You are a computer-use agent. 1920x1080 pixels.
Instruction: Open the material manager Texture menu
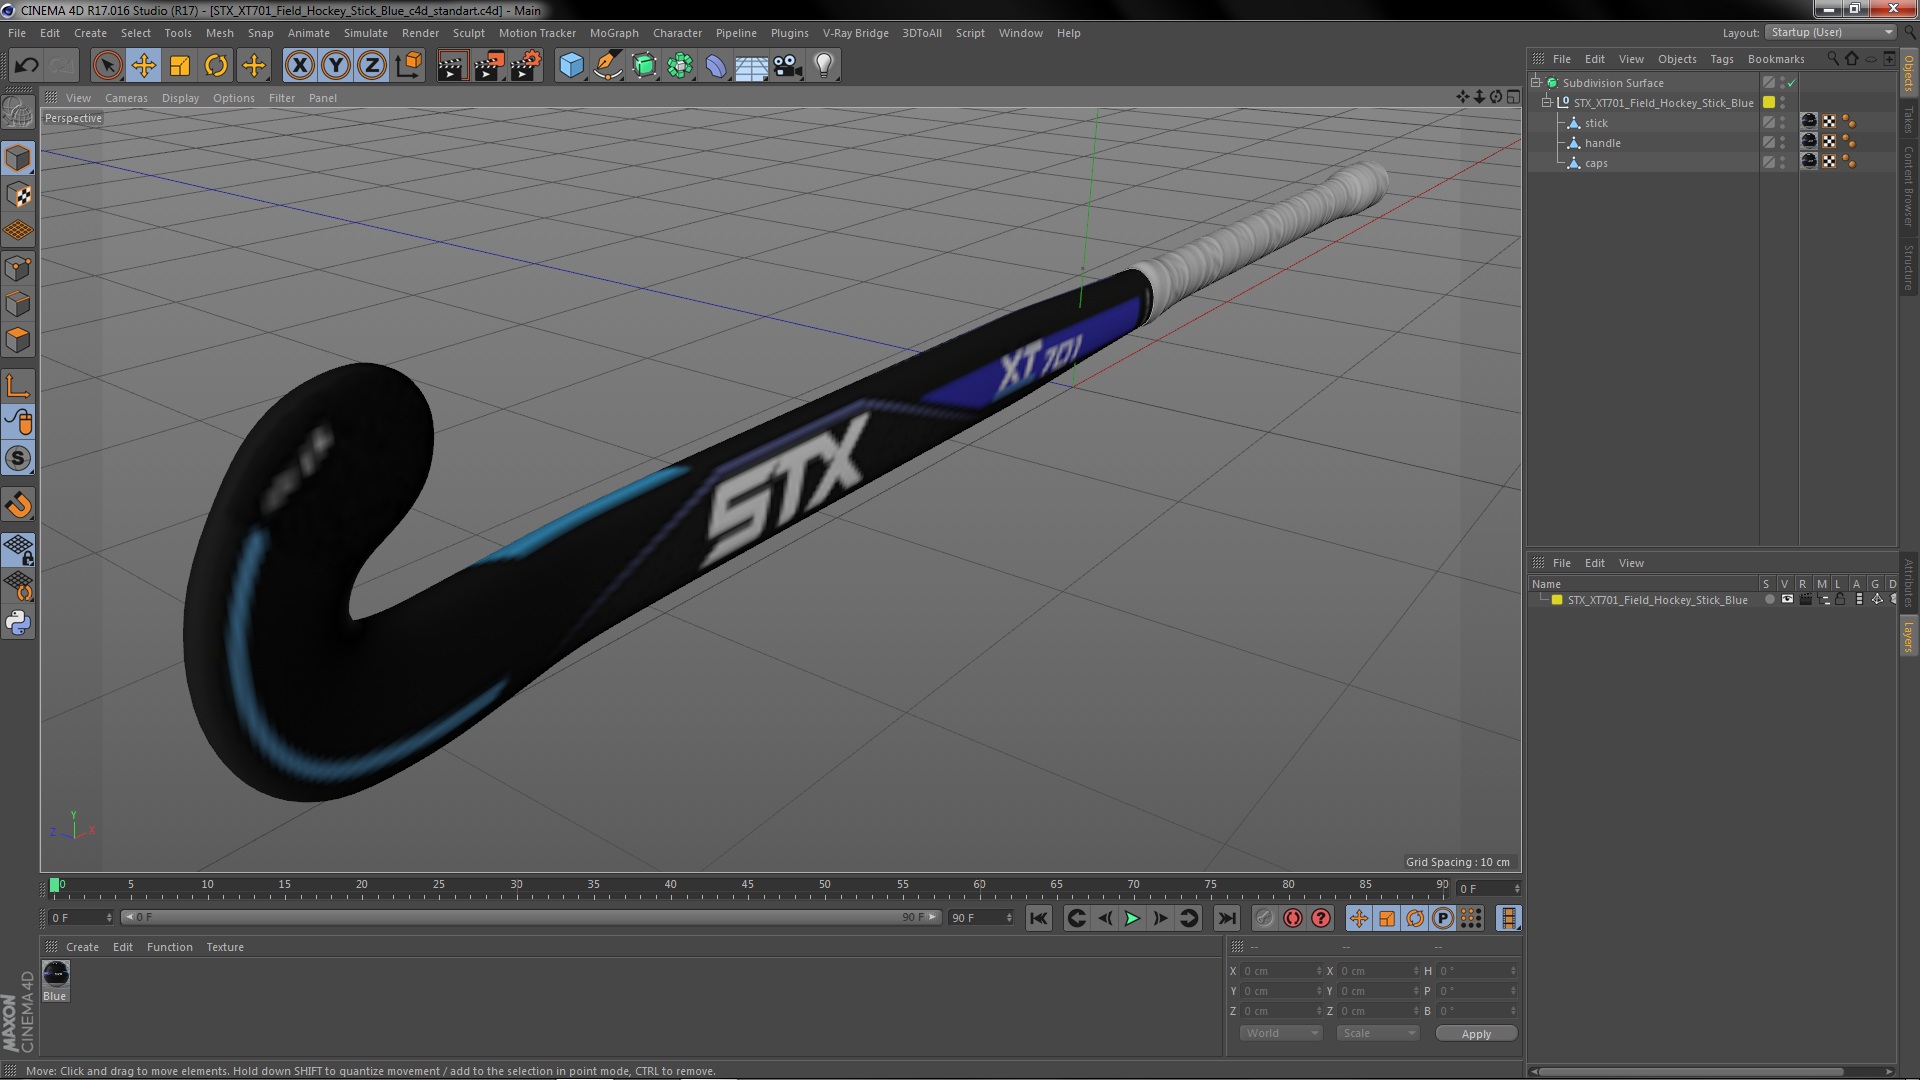click(224, 947)
